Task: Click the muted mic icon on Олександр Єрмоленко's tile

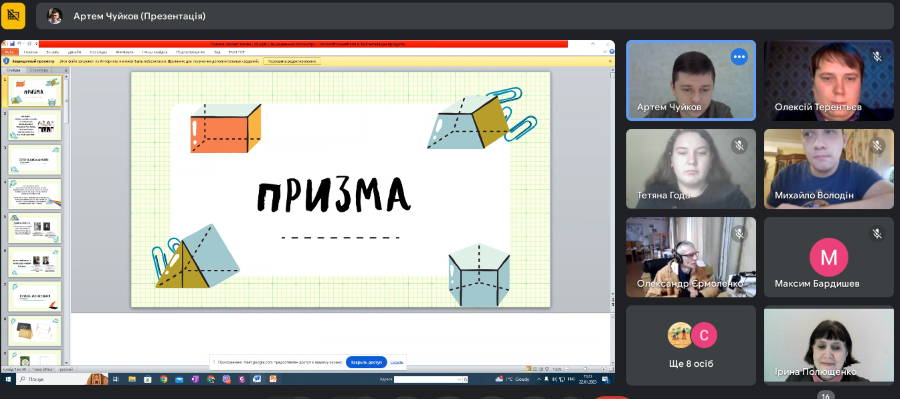Action: 739,234
